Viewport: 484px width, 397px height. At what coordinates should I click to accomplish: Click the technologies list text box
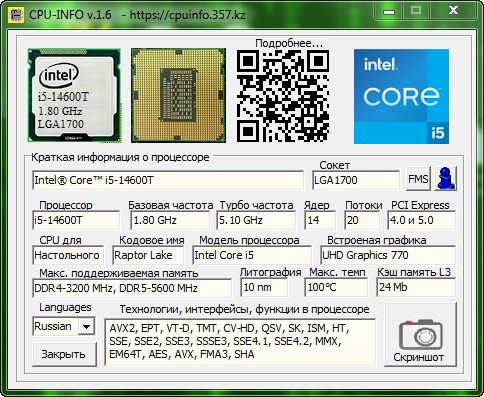240,342
